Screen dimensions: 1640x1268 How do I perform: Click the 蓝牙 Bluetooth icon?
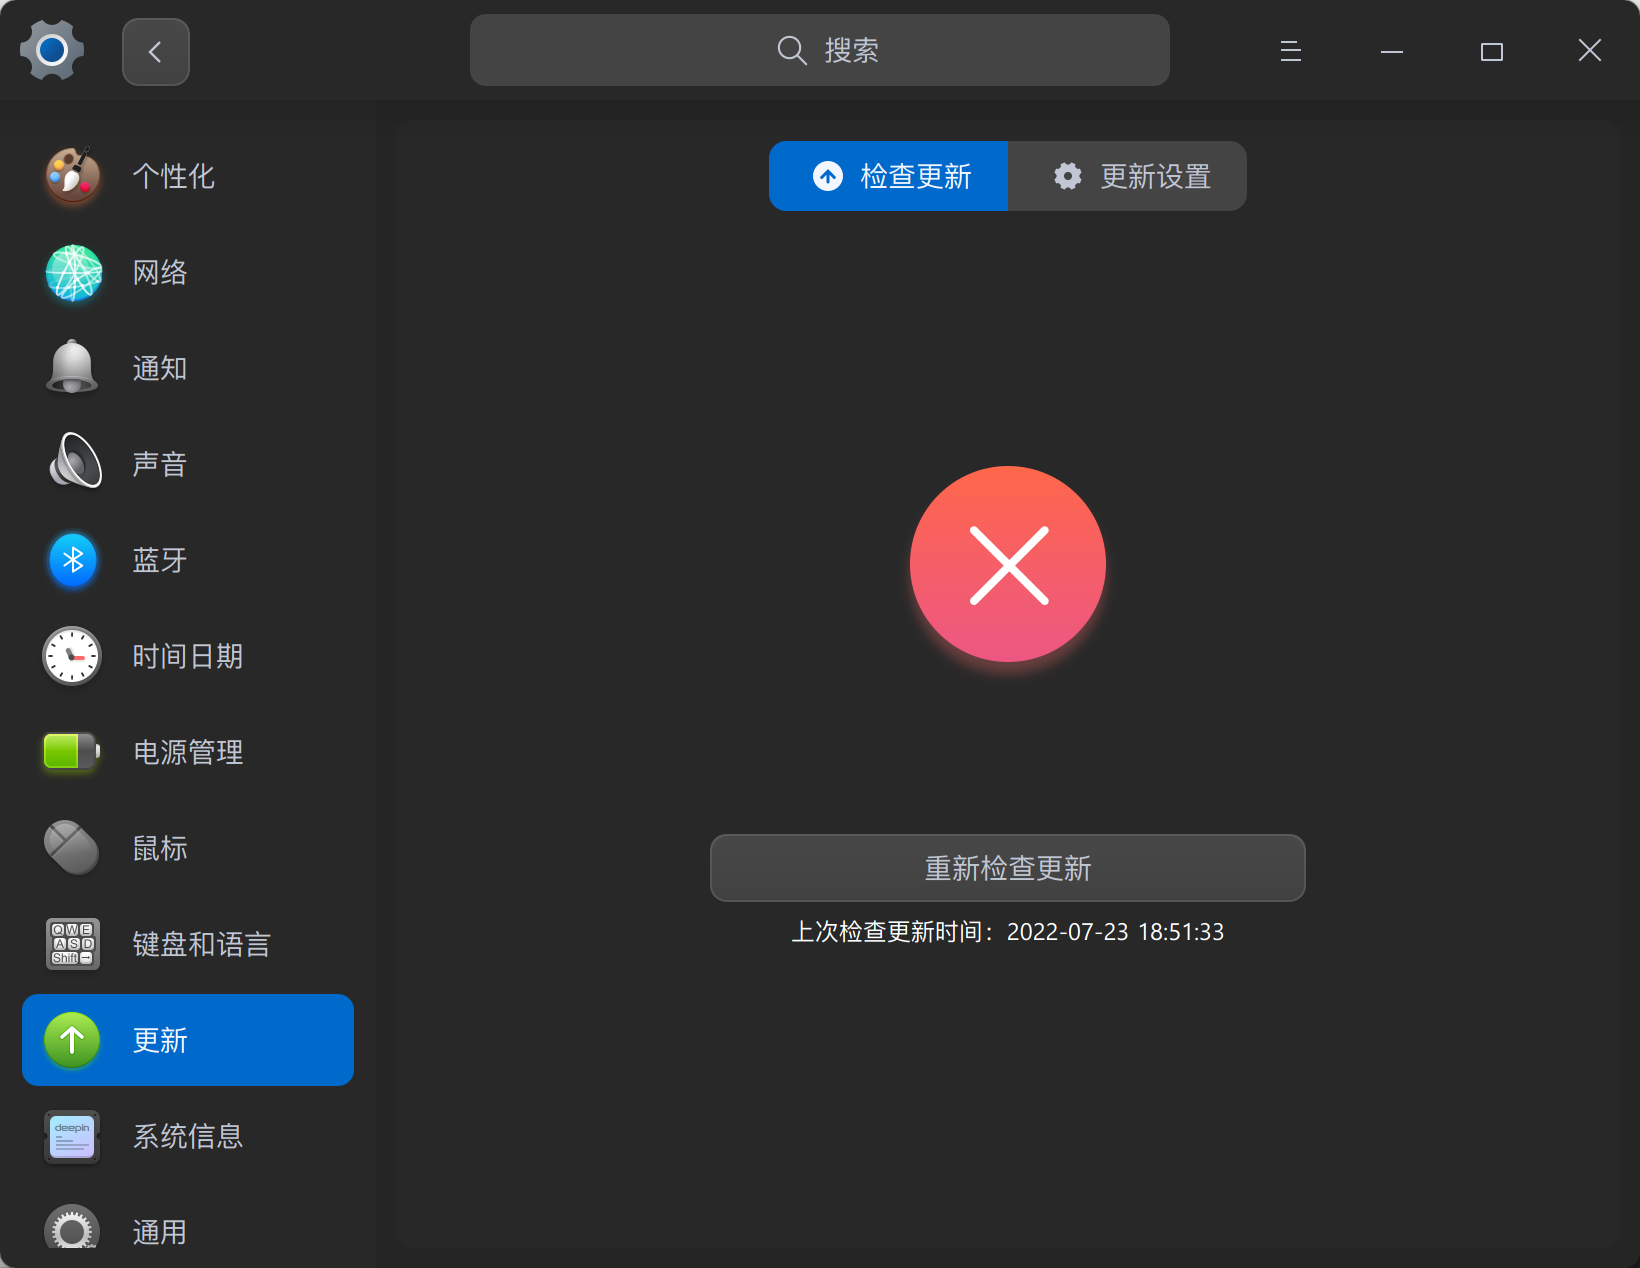point(73,560)
